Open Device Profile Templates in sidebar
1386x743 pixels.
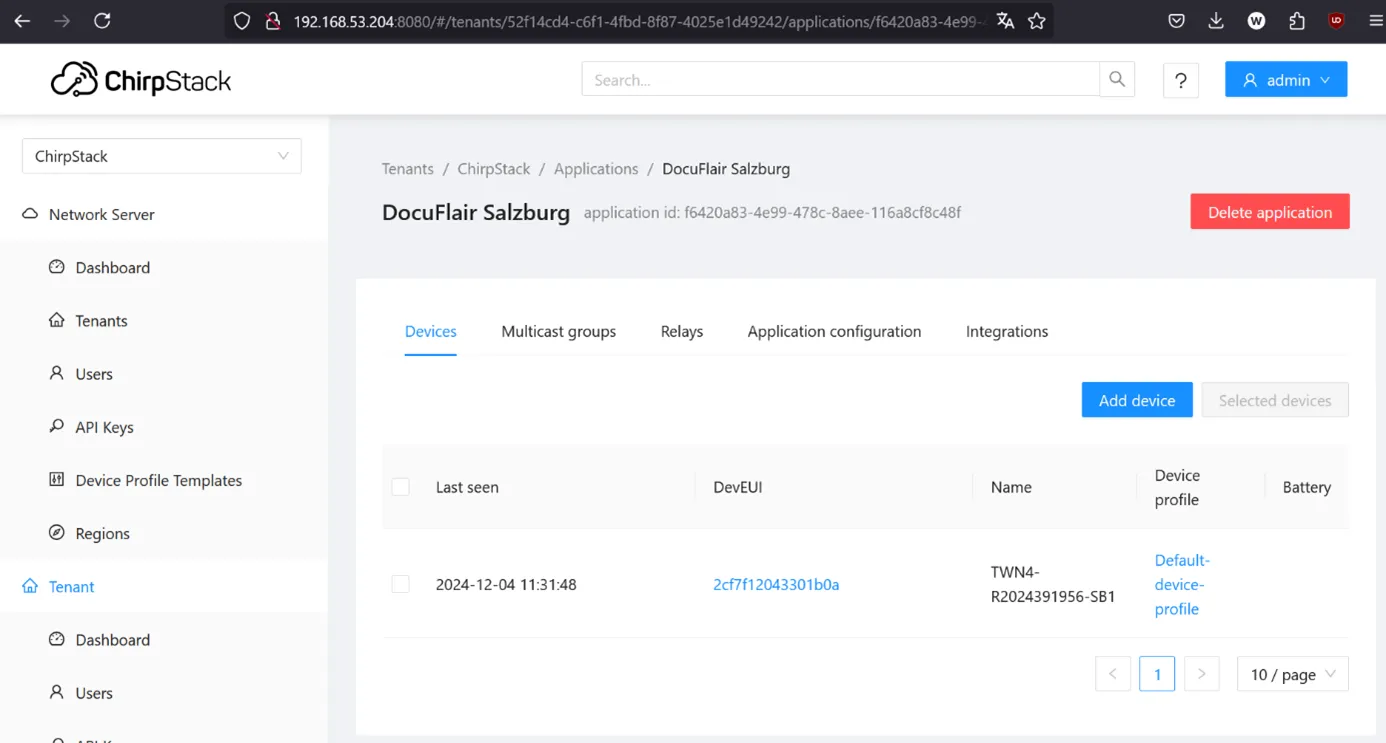coord(158,480)
